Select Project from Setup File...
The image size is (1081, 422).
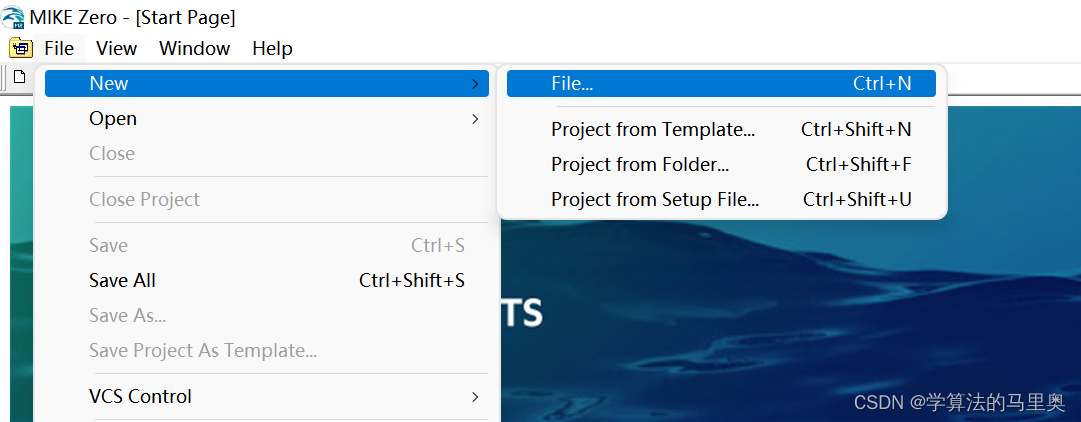pos(655,200)
